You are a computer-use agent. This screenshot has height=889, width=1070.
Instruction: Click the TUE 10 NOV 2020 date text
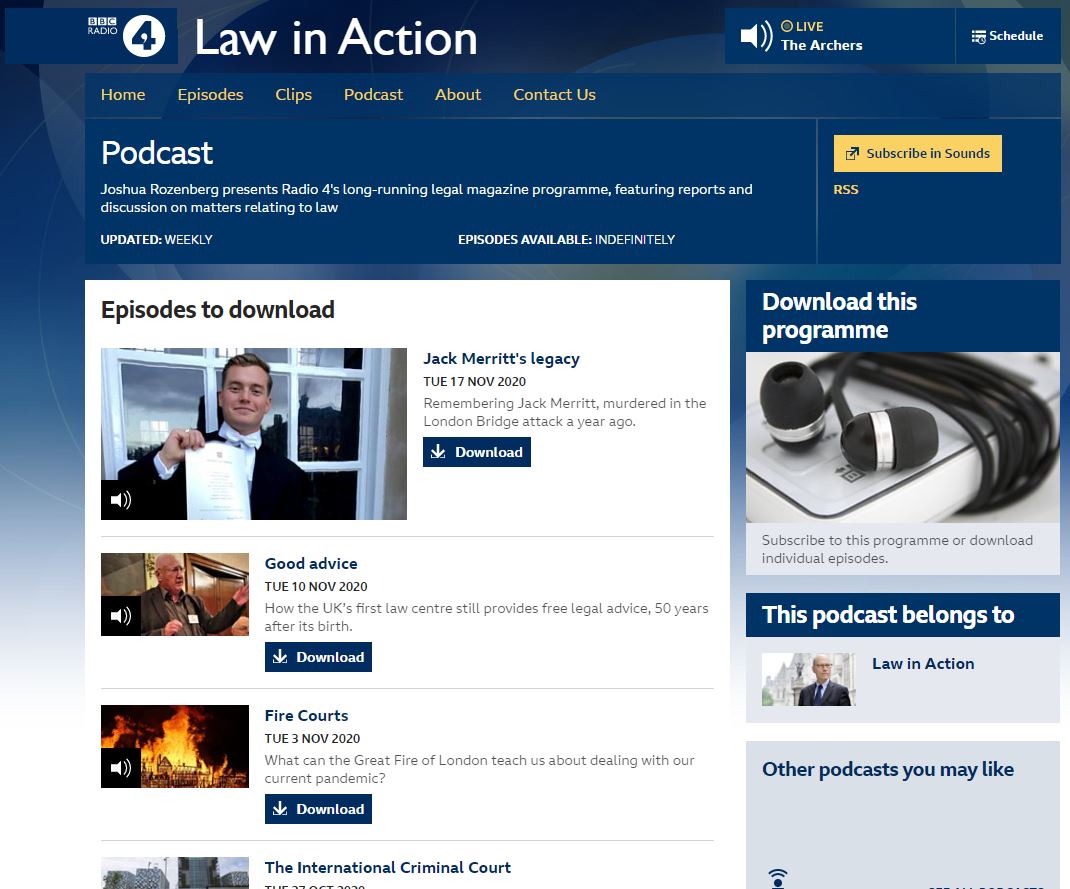click(x=316, y=587)
